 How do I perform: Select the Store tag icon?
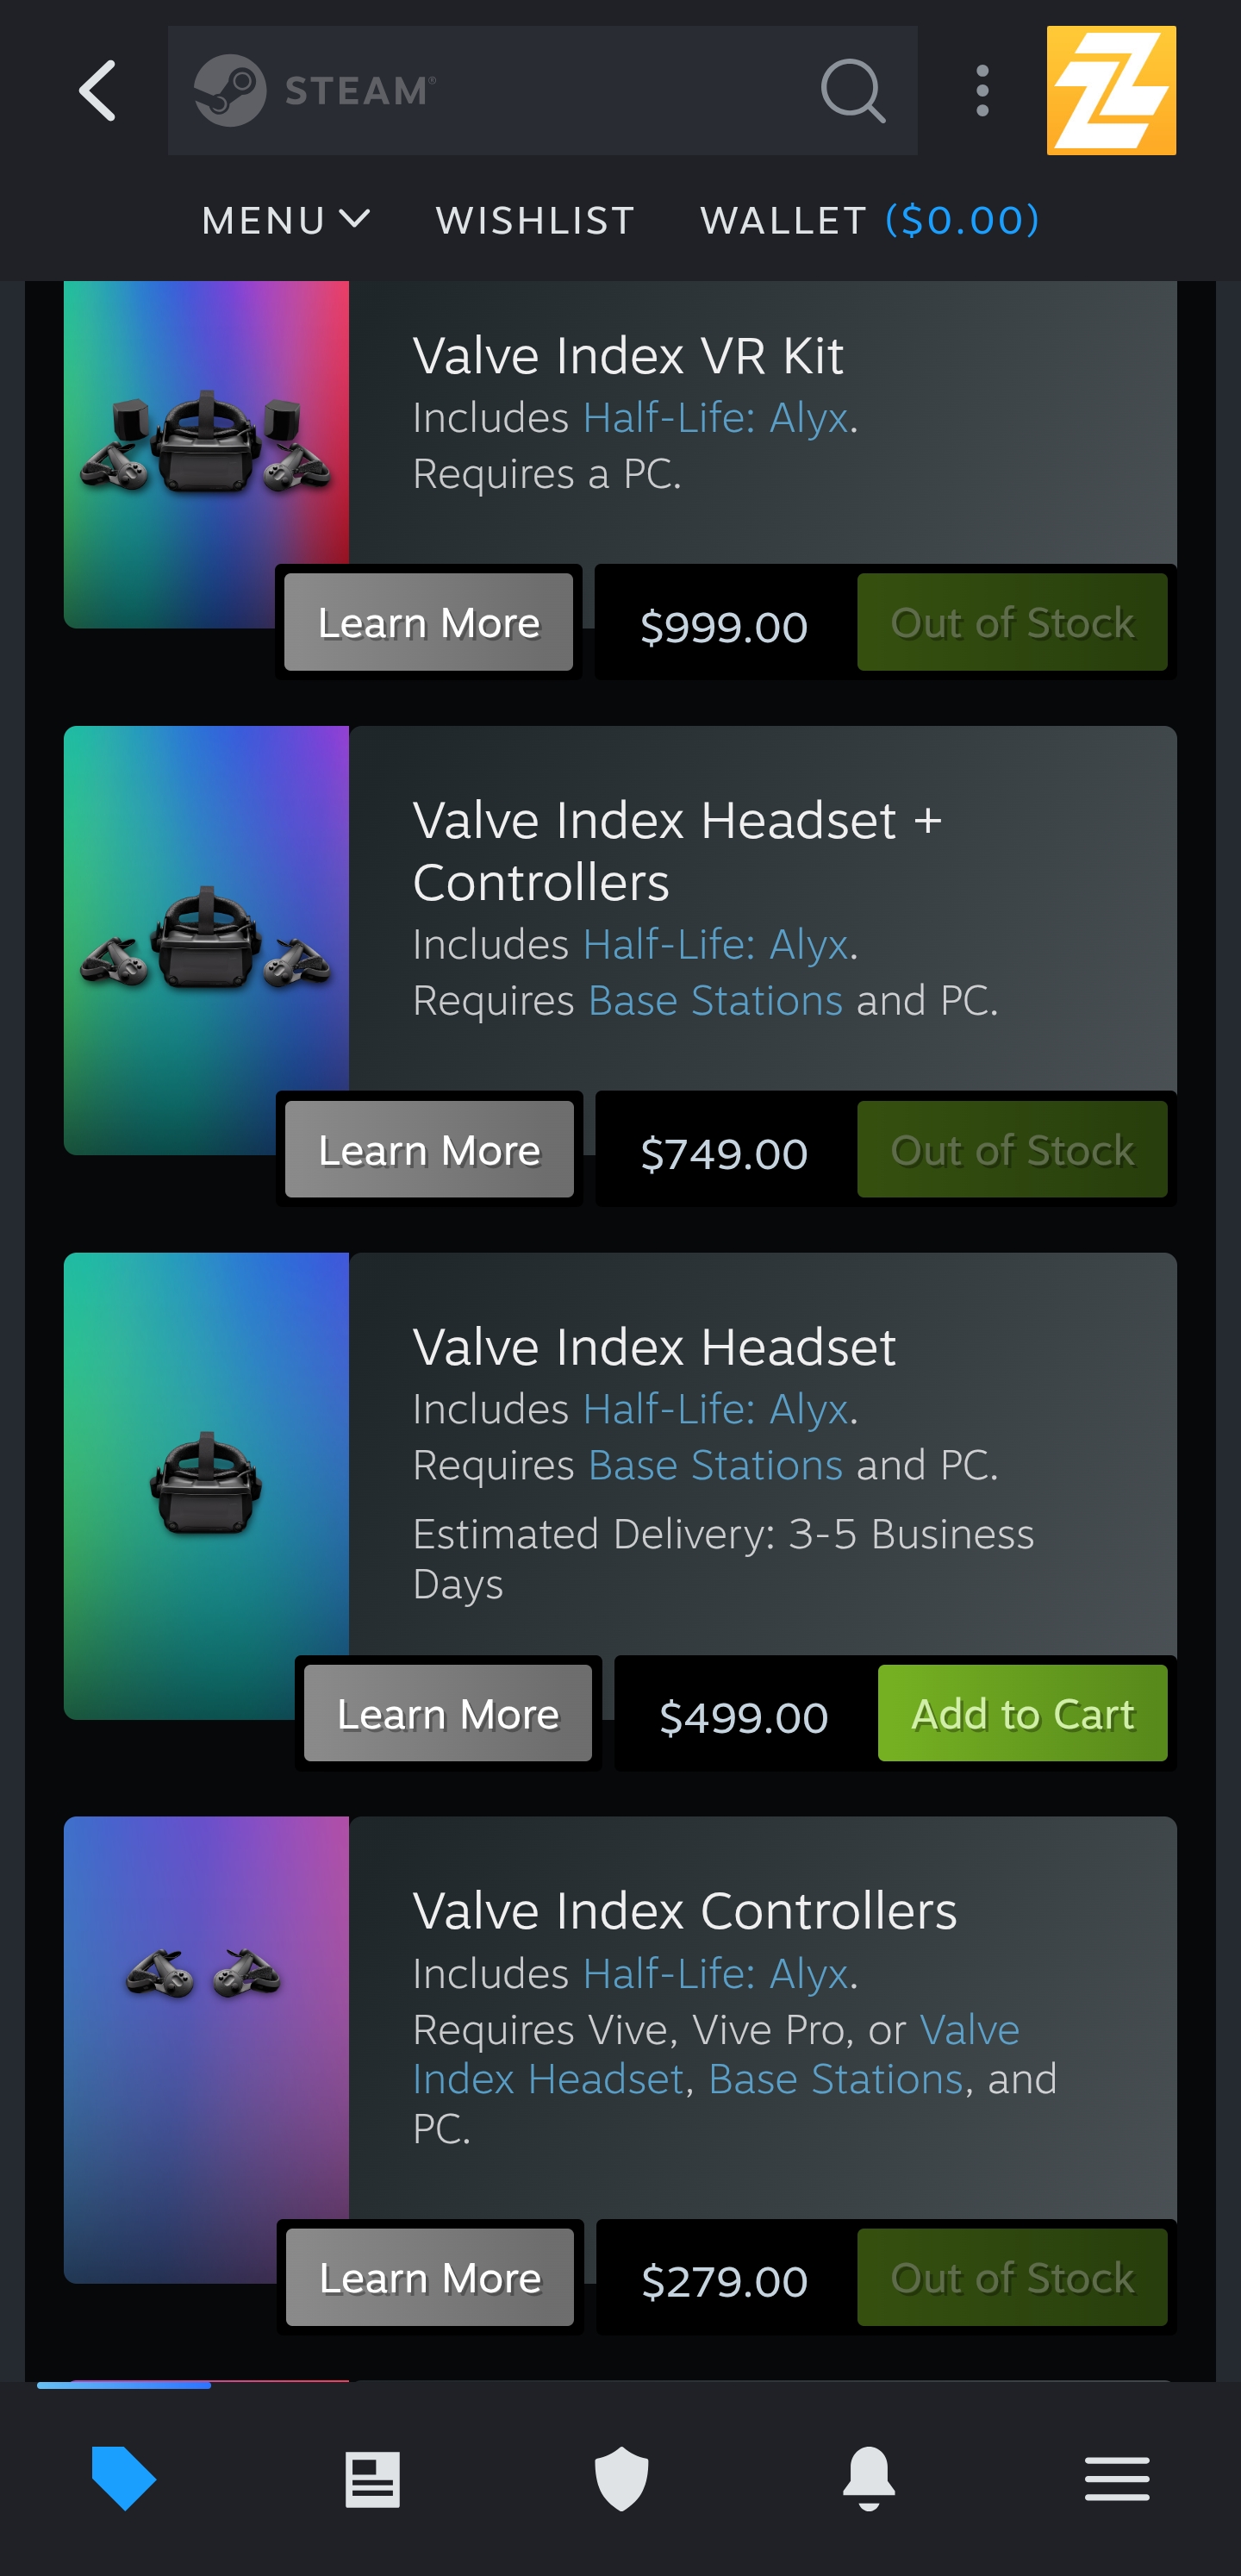pos(123,2478)
